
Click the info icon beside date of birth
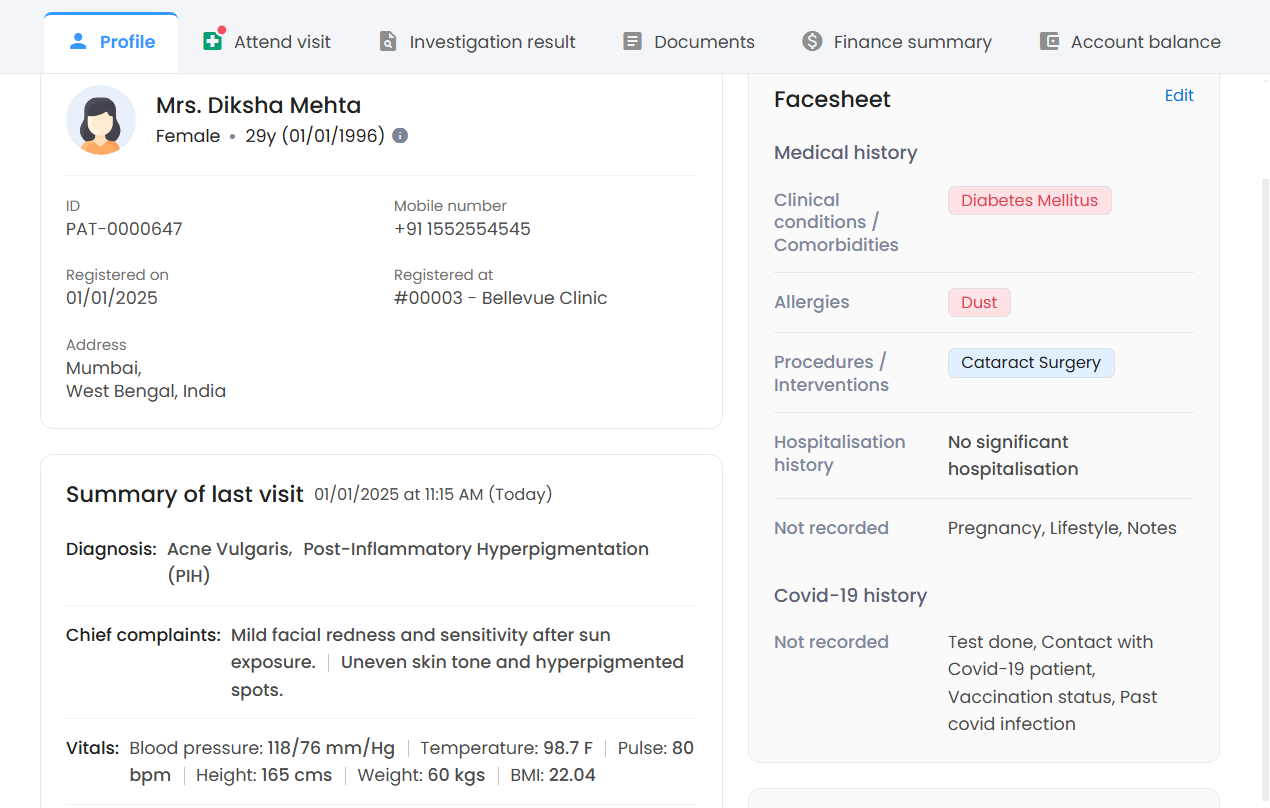point(400,136)
